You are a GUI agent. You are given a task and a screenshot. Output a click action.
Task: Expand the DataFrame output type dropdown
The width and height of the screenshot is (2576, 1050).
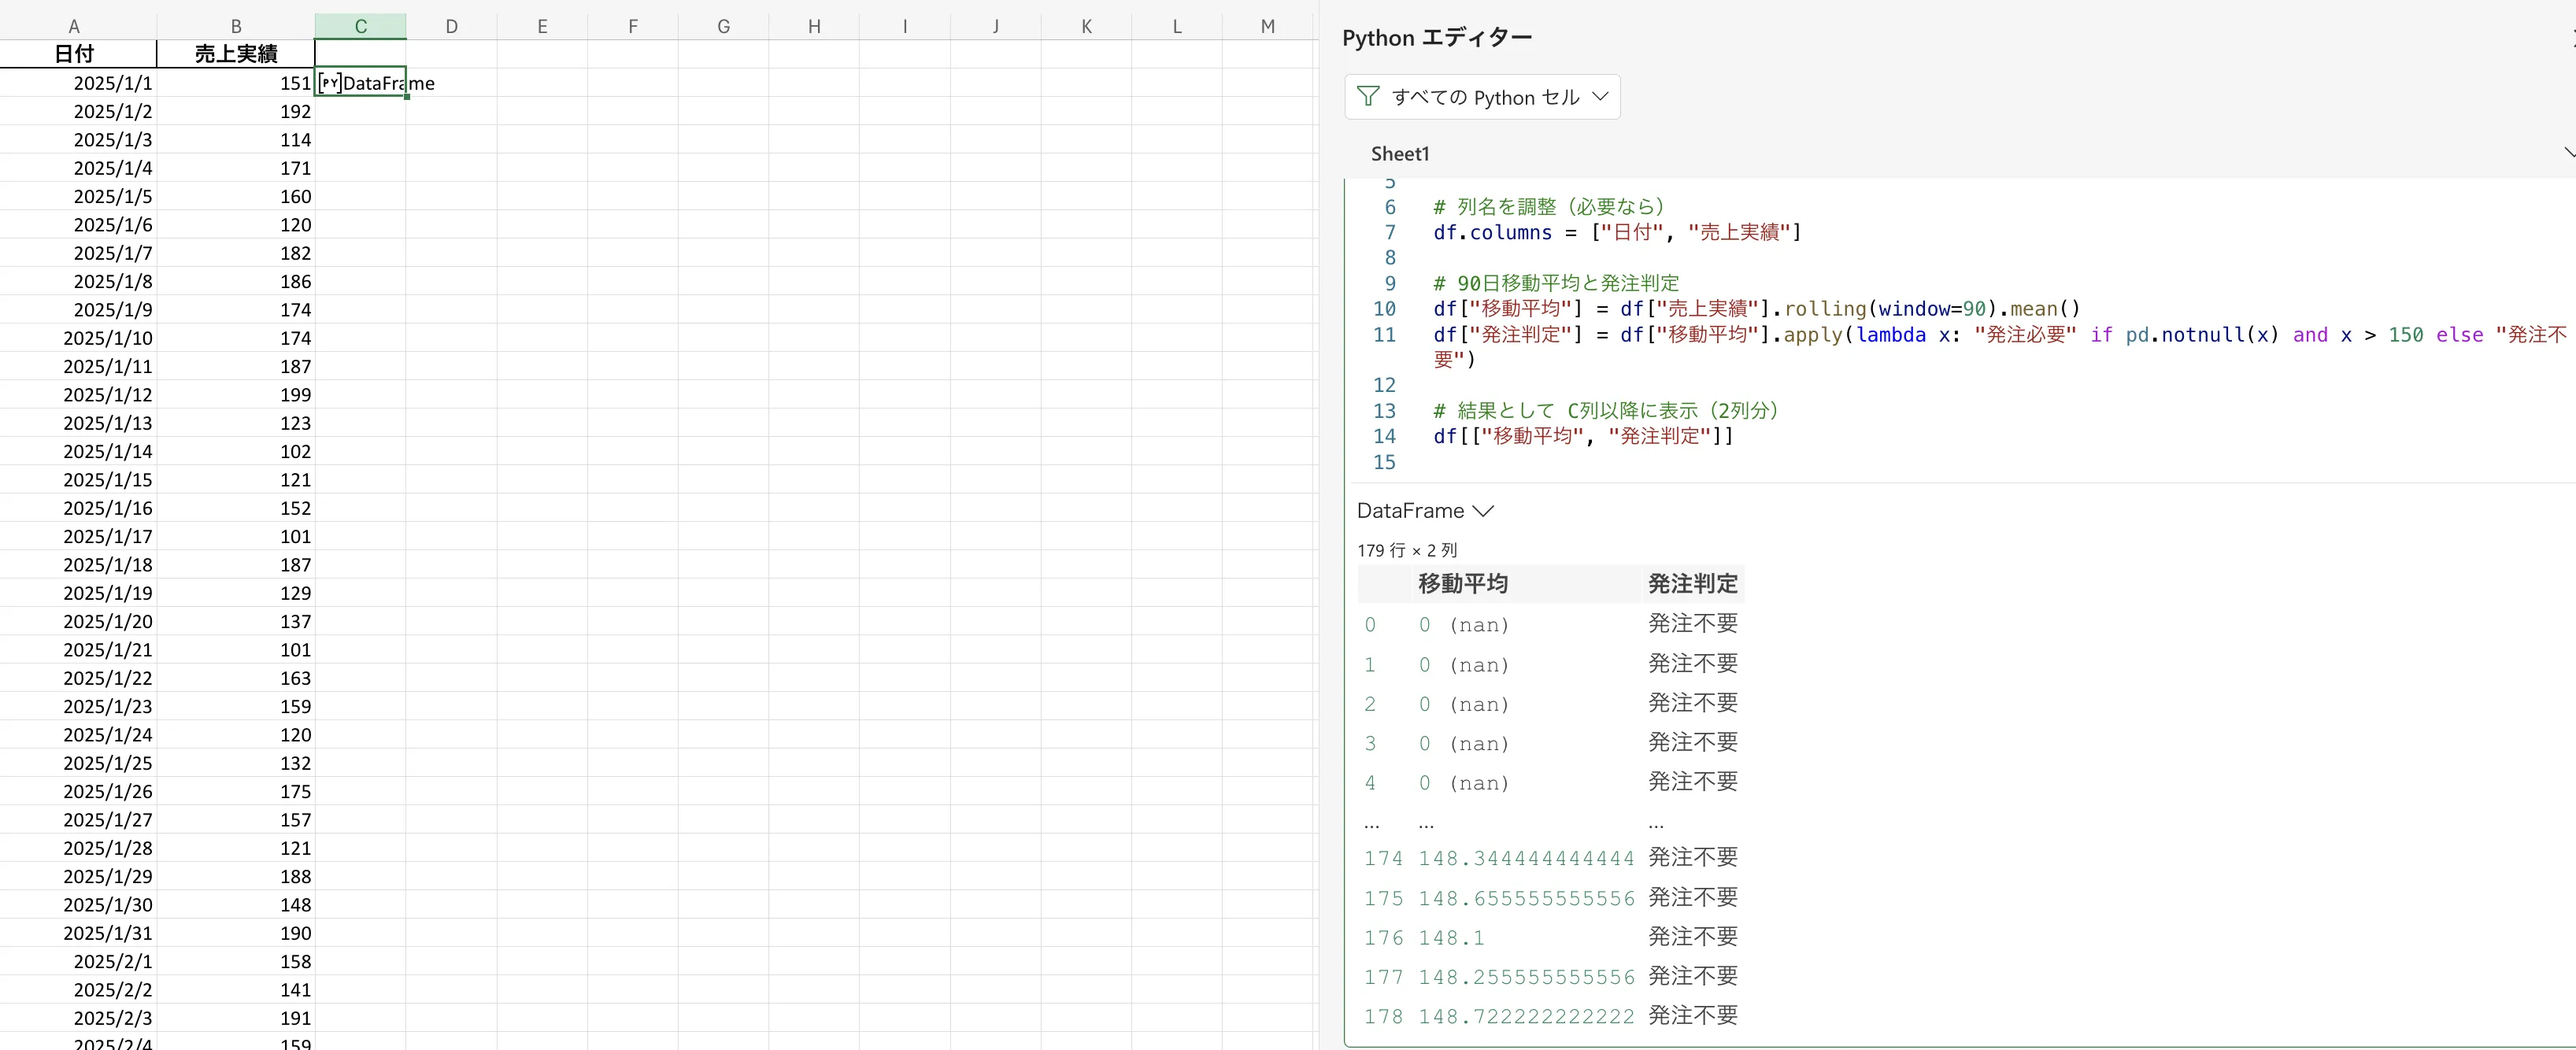(x=1425, y=511)
